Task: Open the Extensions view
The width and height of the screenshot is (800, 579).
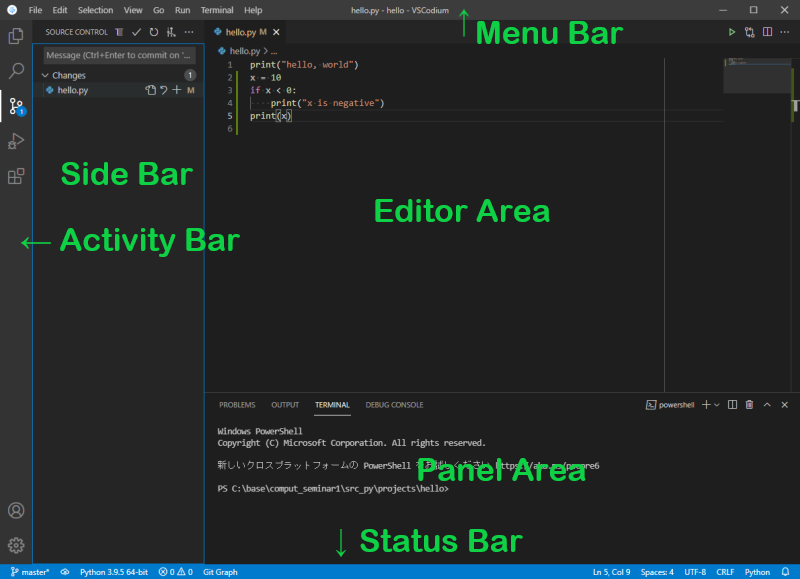Action: click(x=16, y=176)
